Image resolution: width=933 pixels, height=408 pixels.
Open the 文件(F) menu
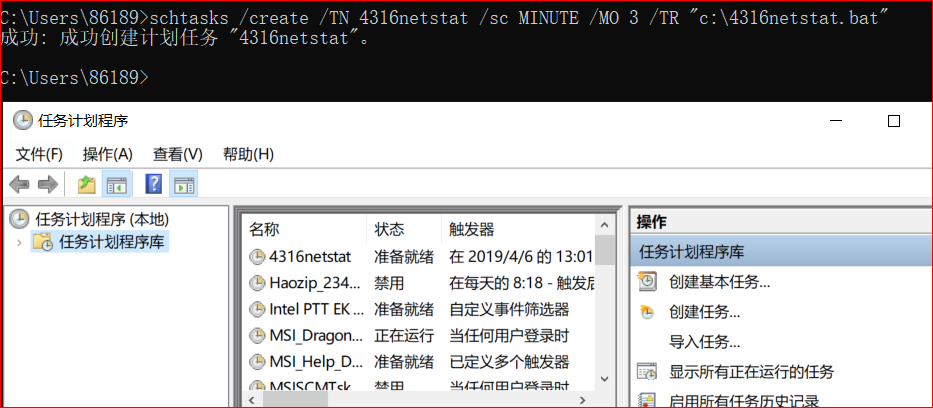39,155
